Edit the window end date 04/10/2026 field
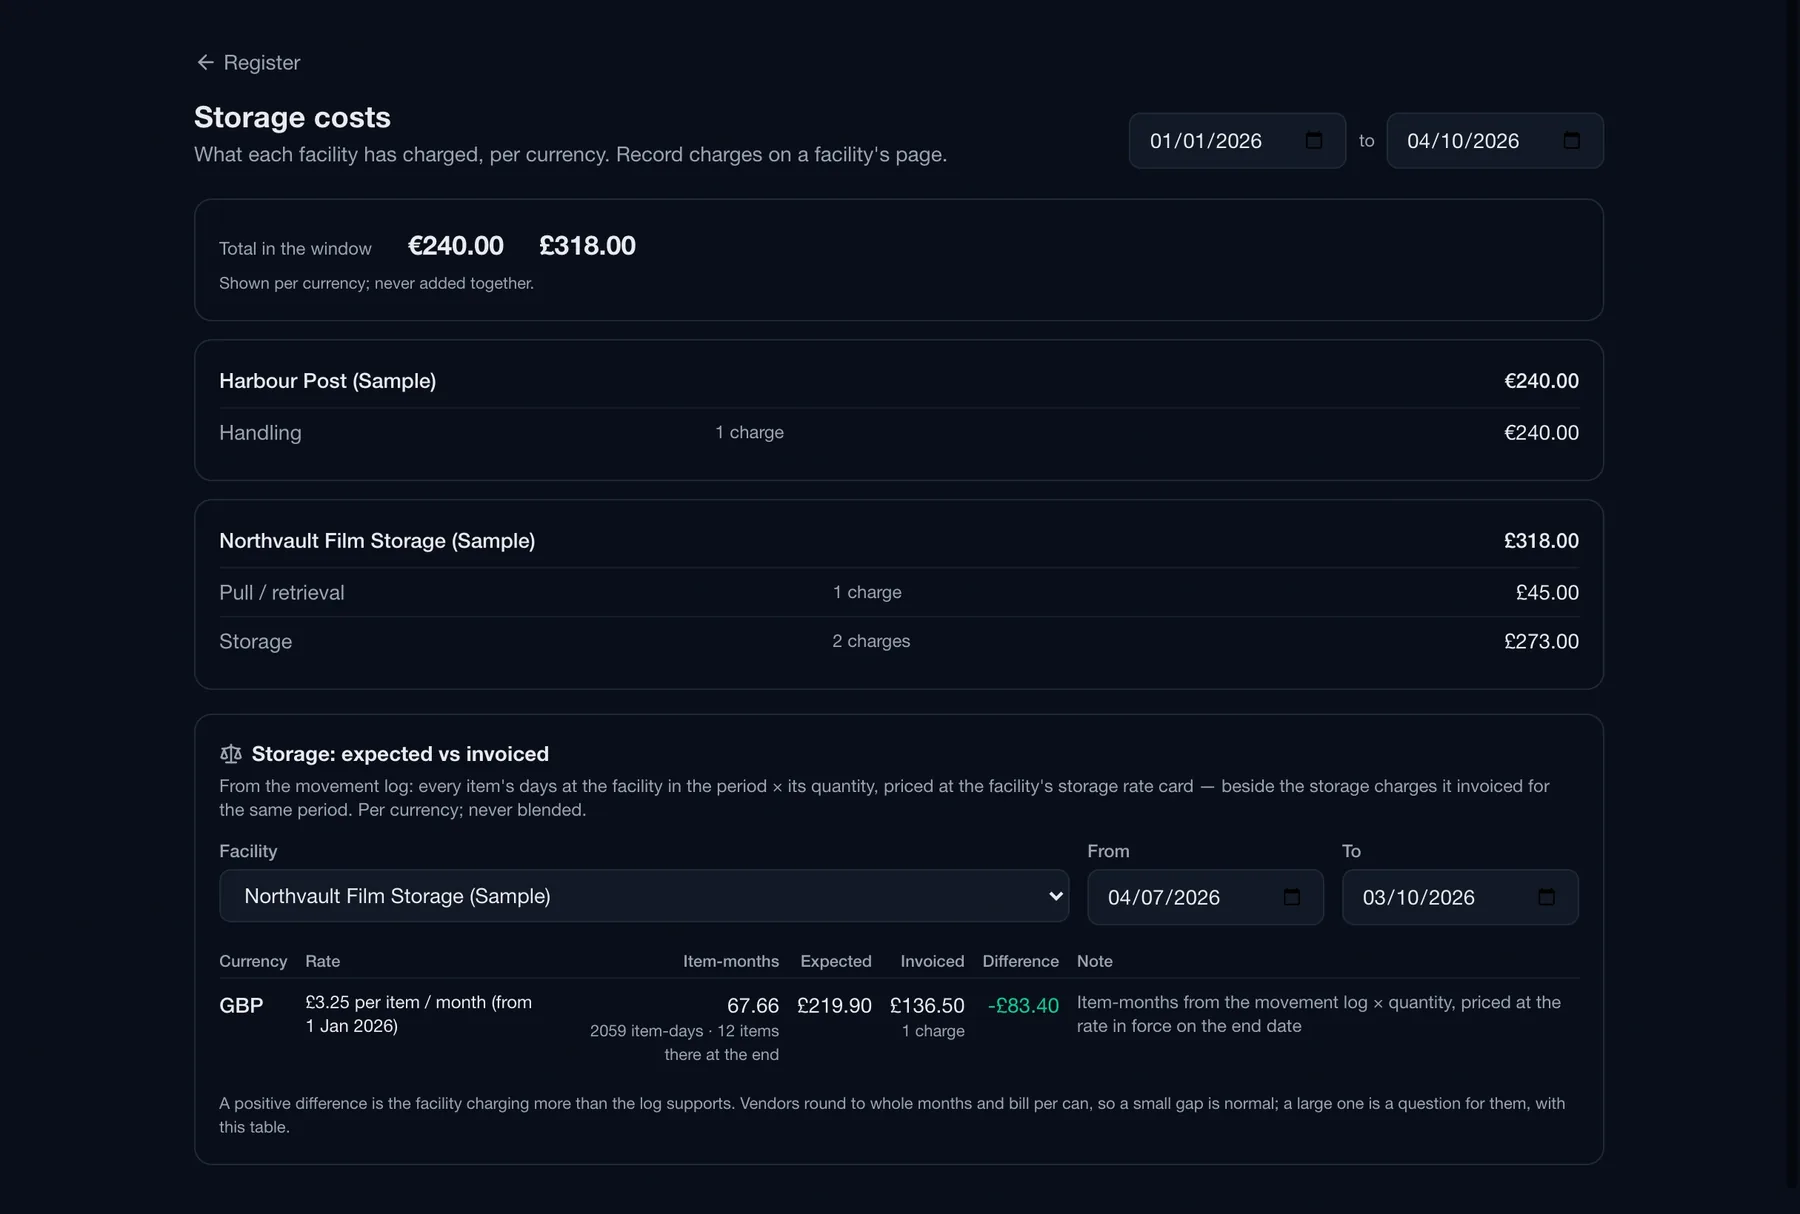The image size is (1800, 1214). tap(1495, 141)
